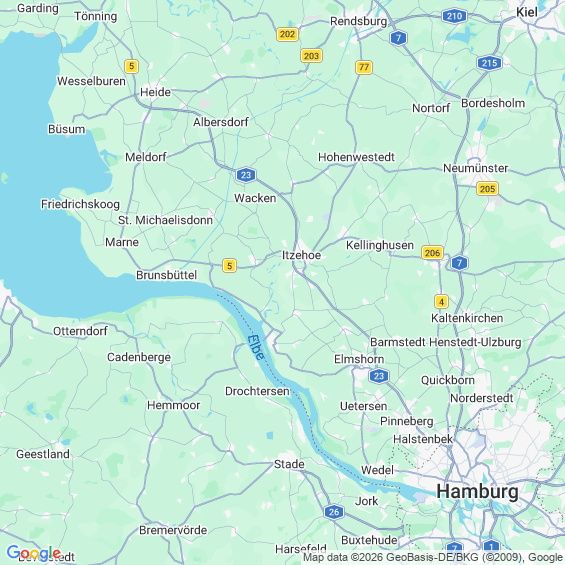Select the Itzehoe town label

tap(301, 255)
